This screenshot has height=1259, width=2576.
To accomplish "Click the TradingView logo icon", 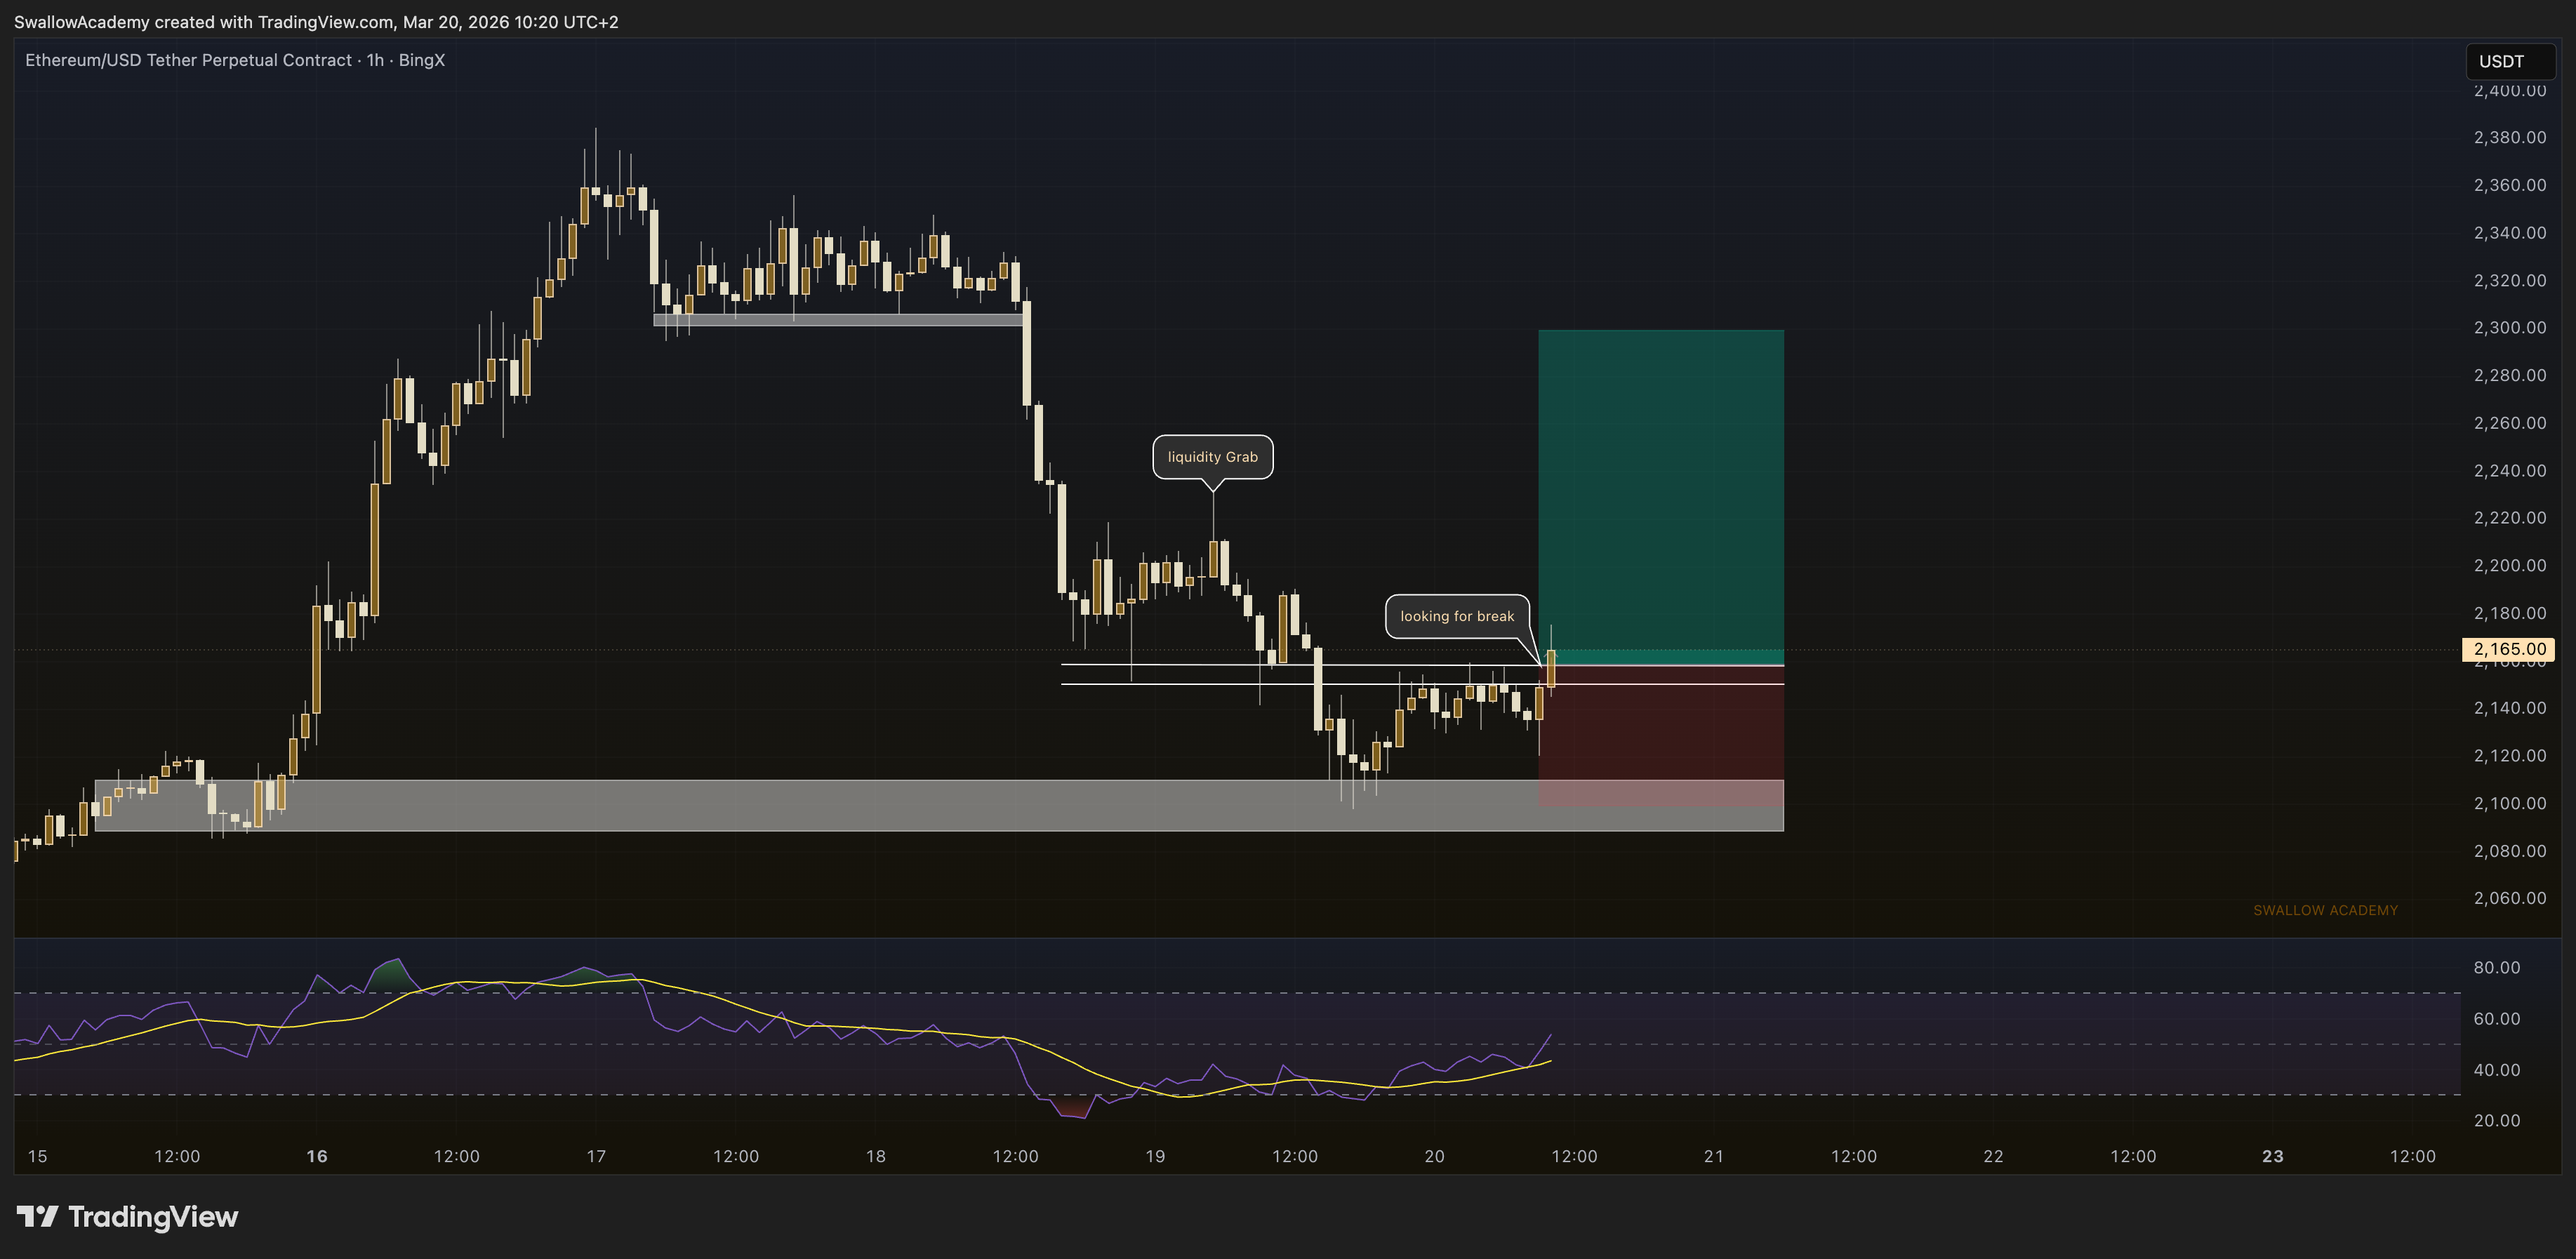I will click(38, 1217).
